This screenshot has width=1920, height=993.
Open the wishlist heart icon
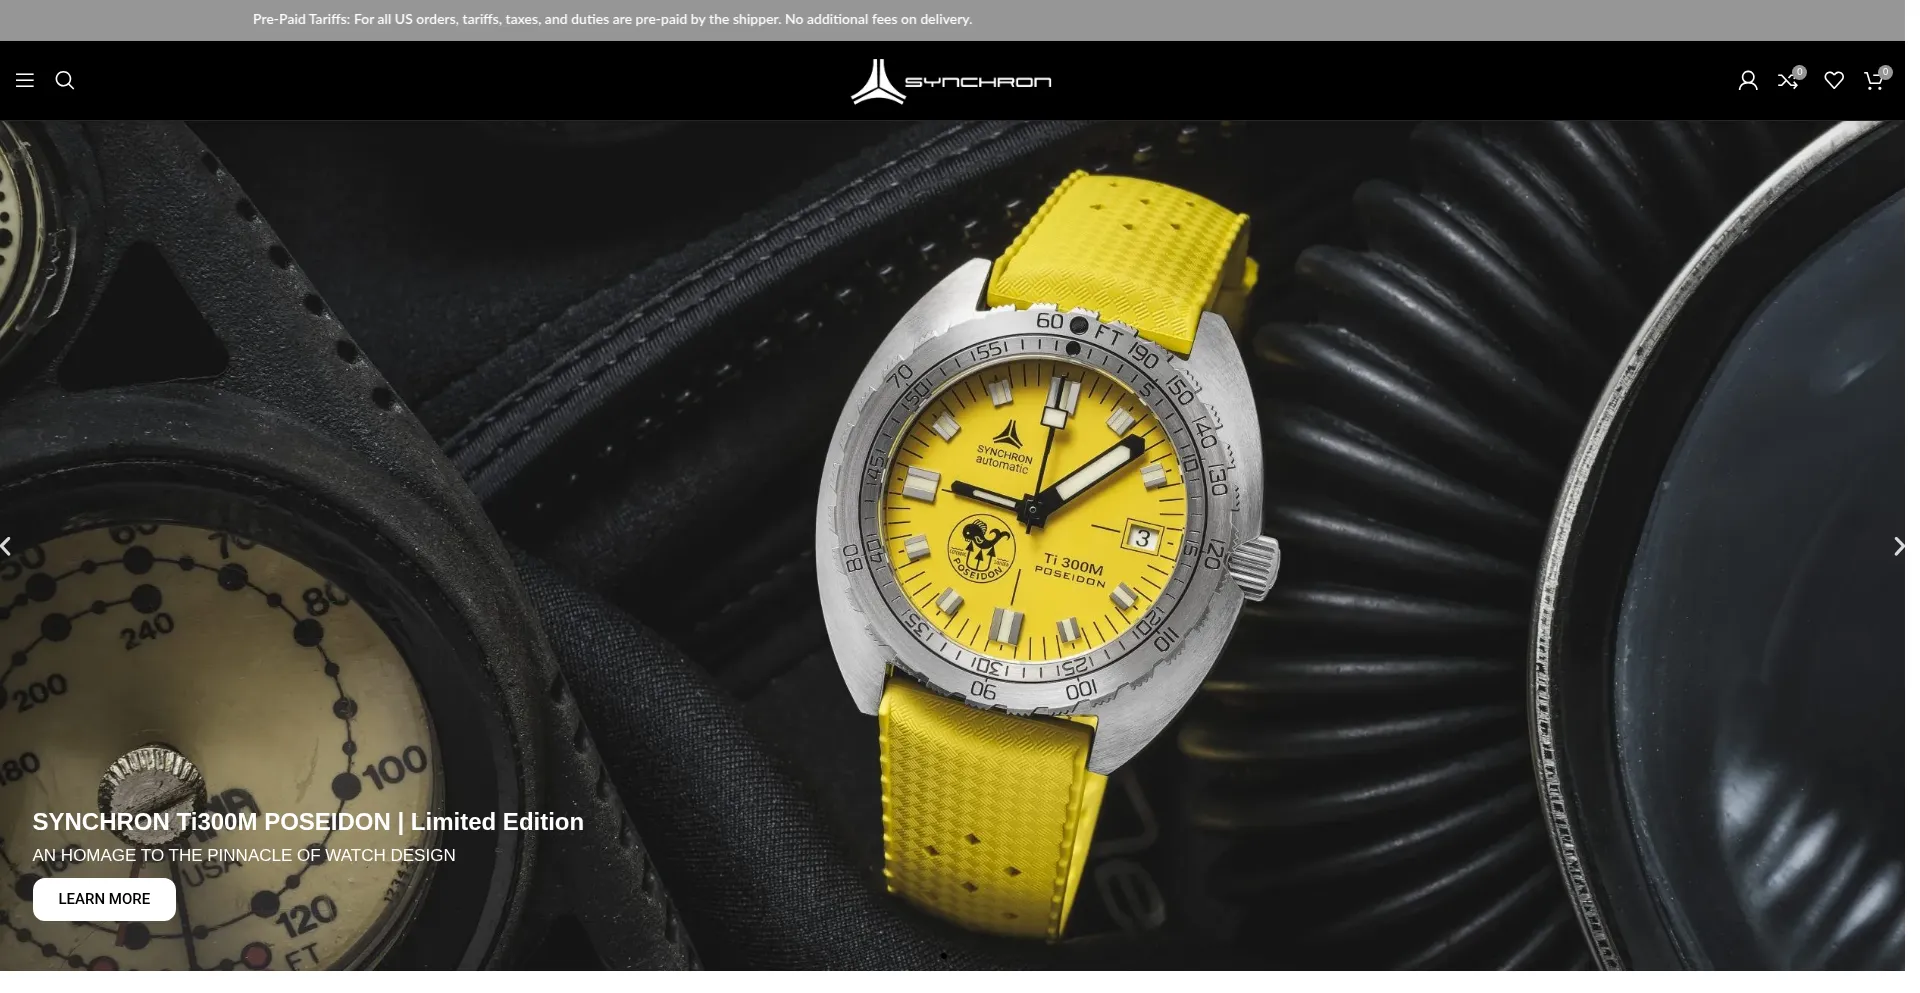(x=1834, y=80)
